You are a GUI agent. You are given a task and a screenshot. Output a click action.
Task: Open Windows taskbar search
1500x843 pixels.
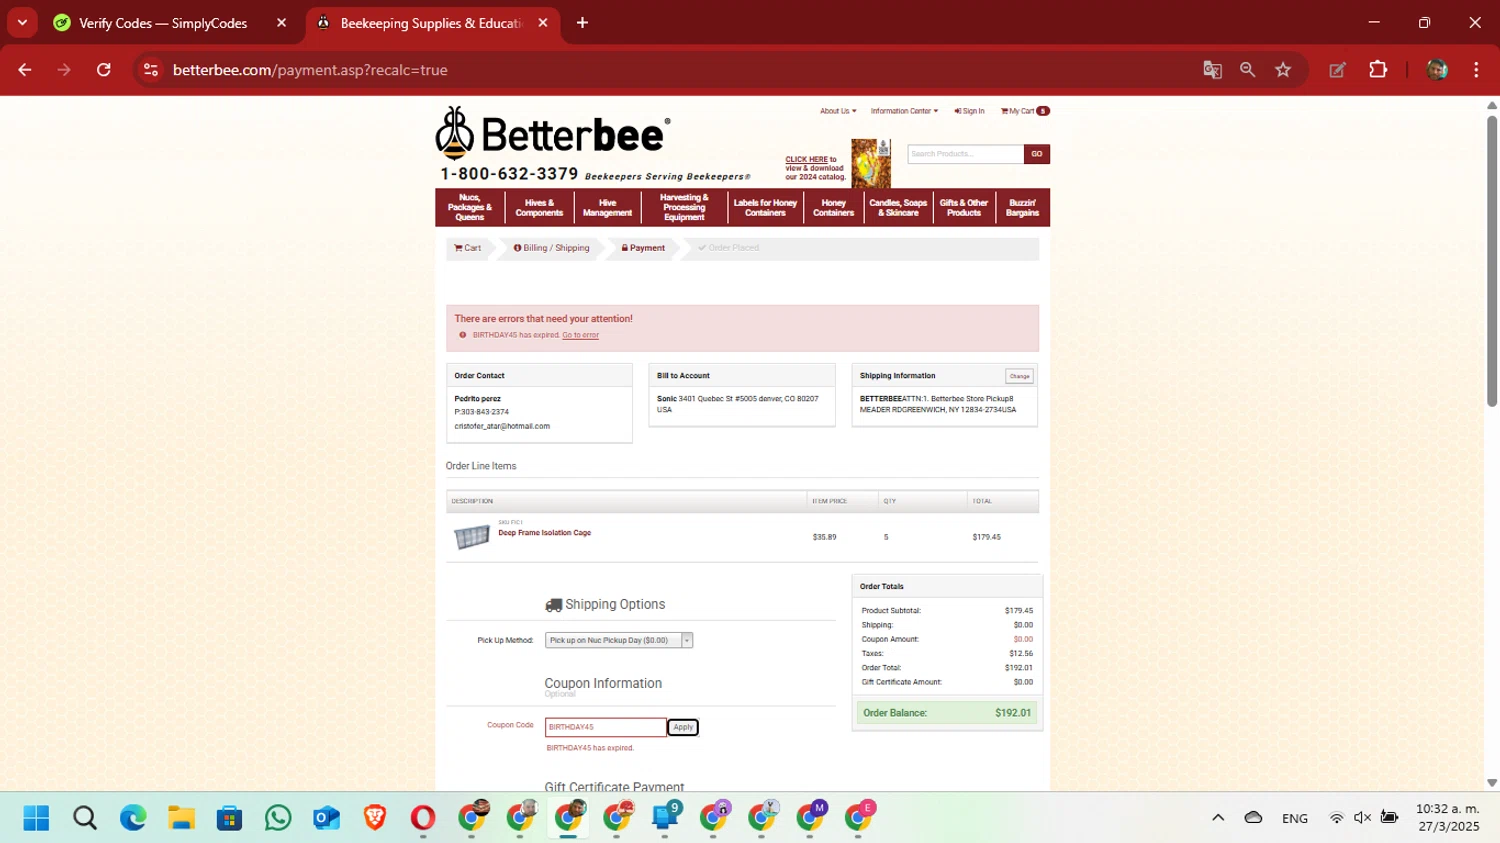85,818
